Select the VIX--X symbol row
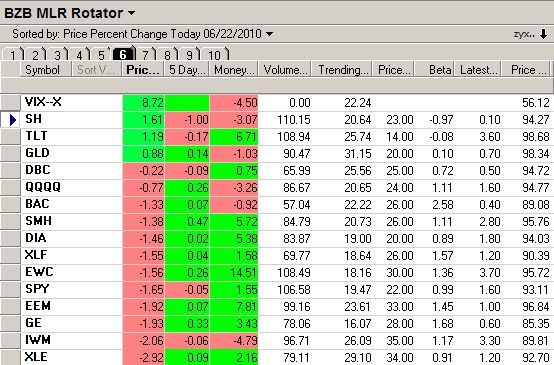 coord(43,102)
